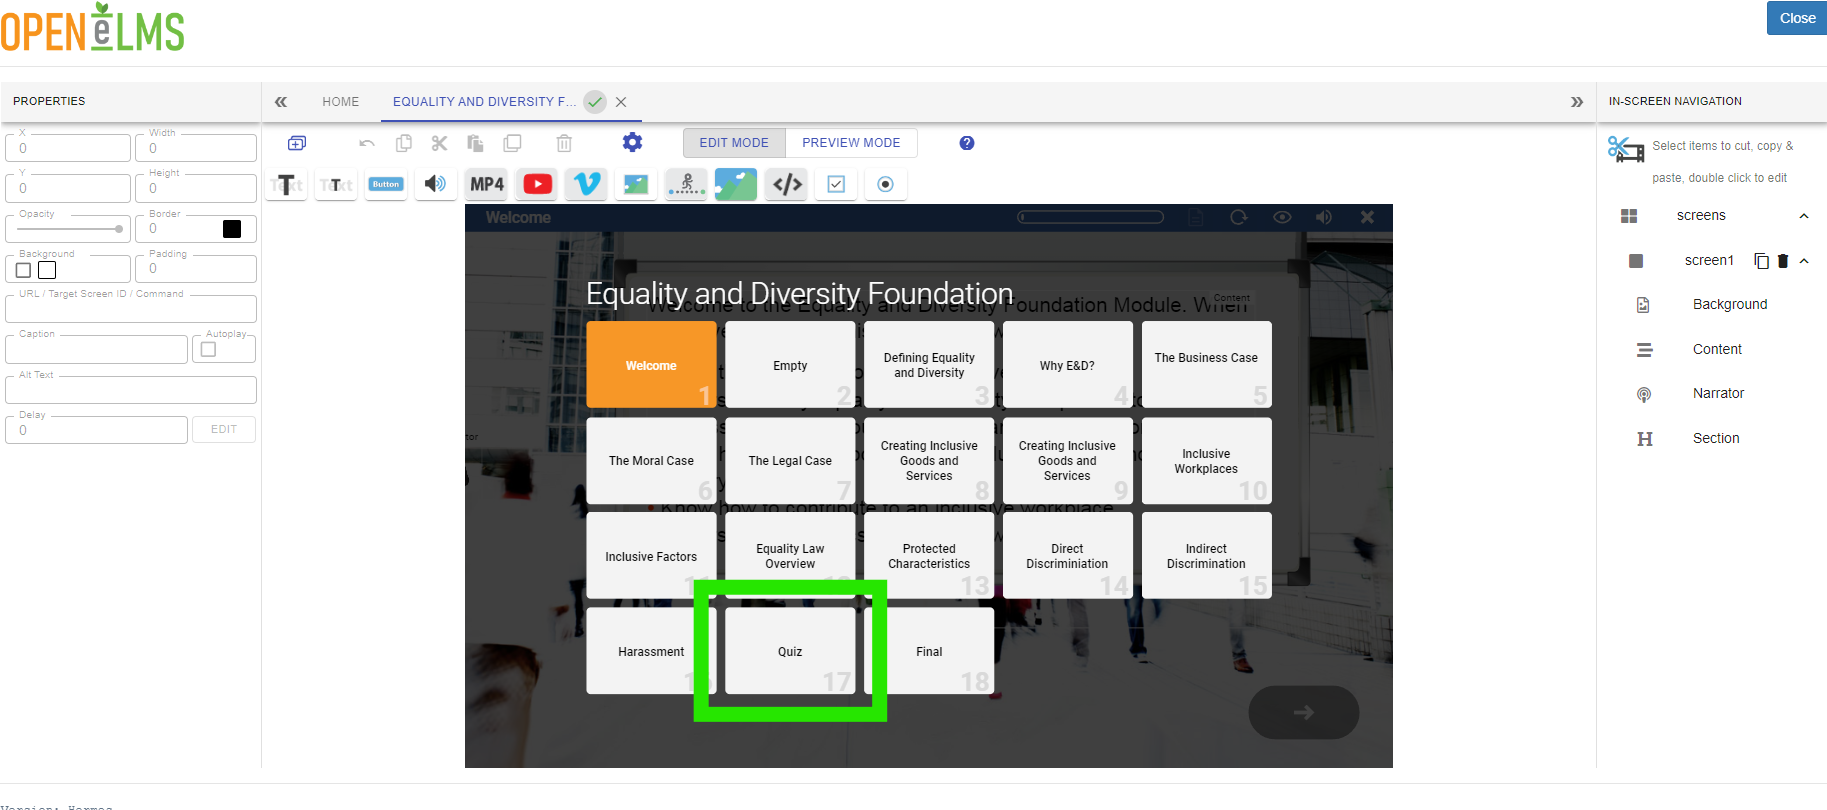The image size is (1827, 810).
Task: Click the Close button
Action: pos(1797,18)
